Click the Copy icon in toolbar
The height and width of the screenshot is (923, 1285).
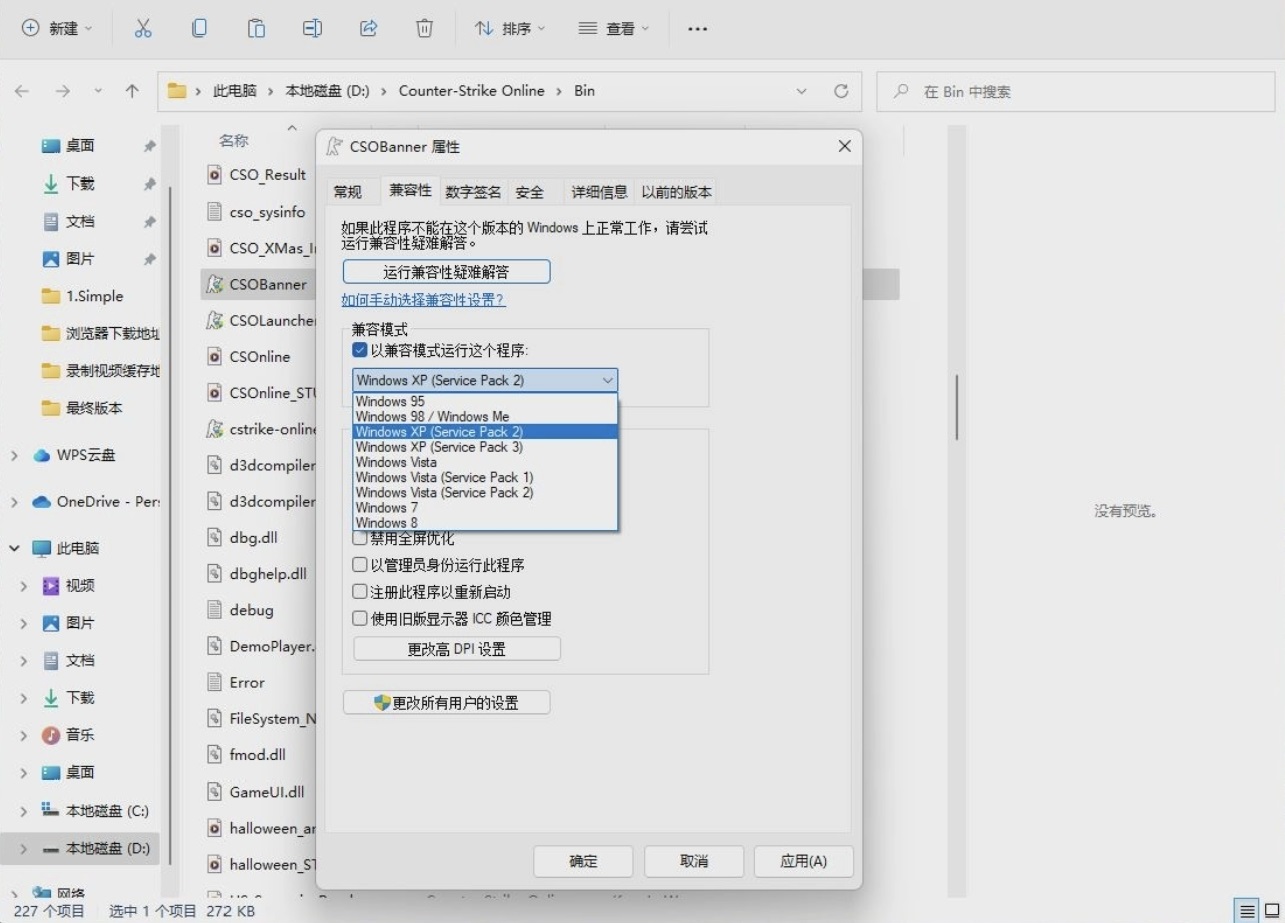199,29
